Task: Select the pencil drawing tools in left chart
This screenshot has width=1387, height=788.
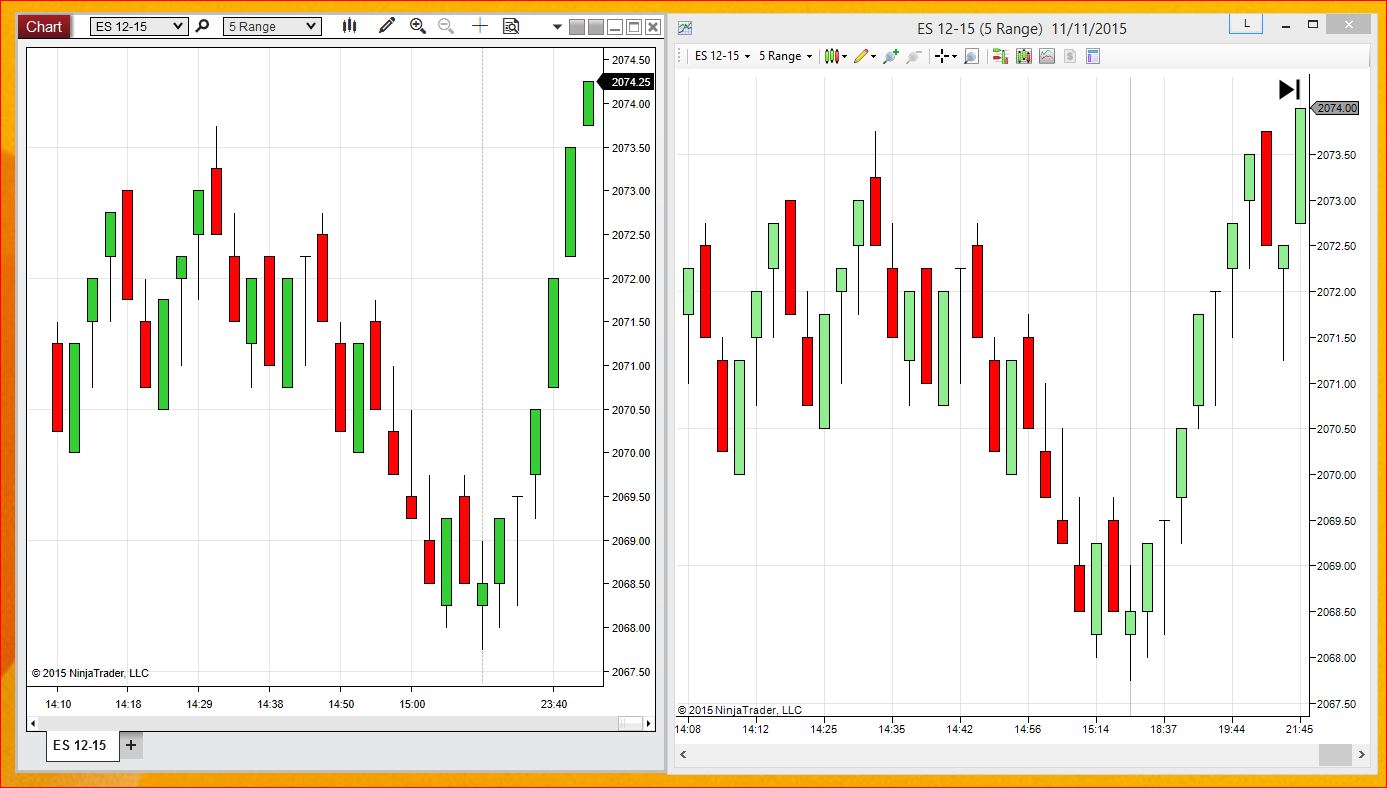Action: [x=387, y=27]
